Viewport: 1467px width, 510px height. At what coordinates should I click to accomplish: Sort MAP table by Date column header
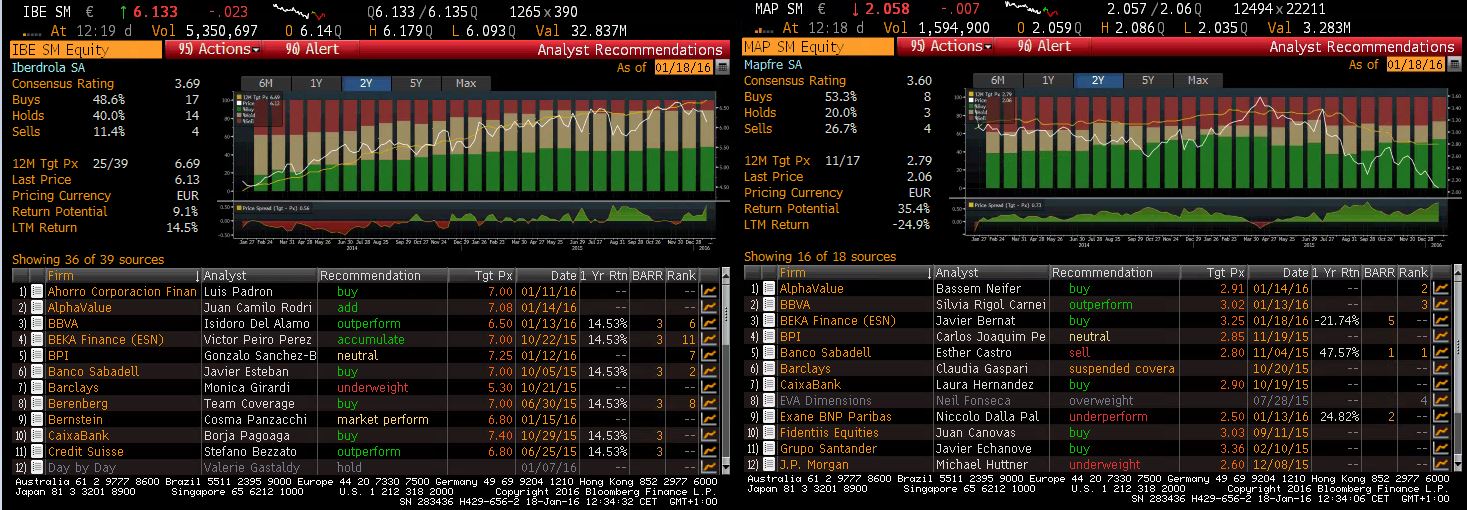(1279, 272)
